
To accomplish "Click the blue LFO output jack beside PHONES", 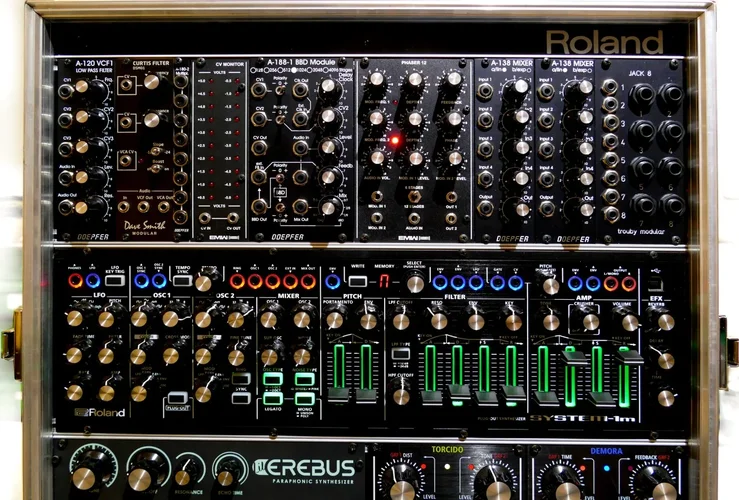I will [x=93, y=281].
